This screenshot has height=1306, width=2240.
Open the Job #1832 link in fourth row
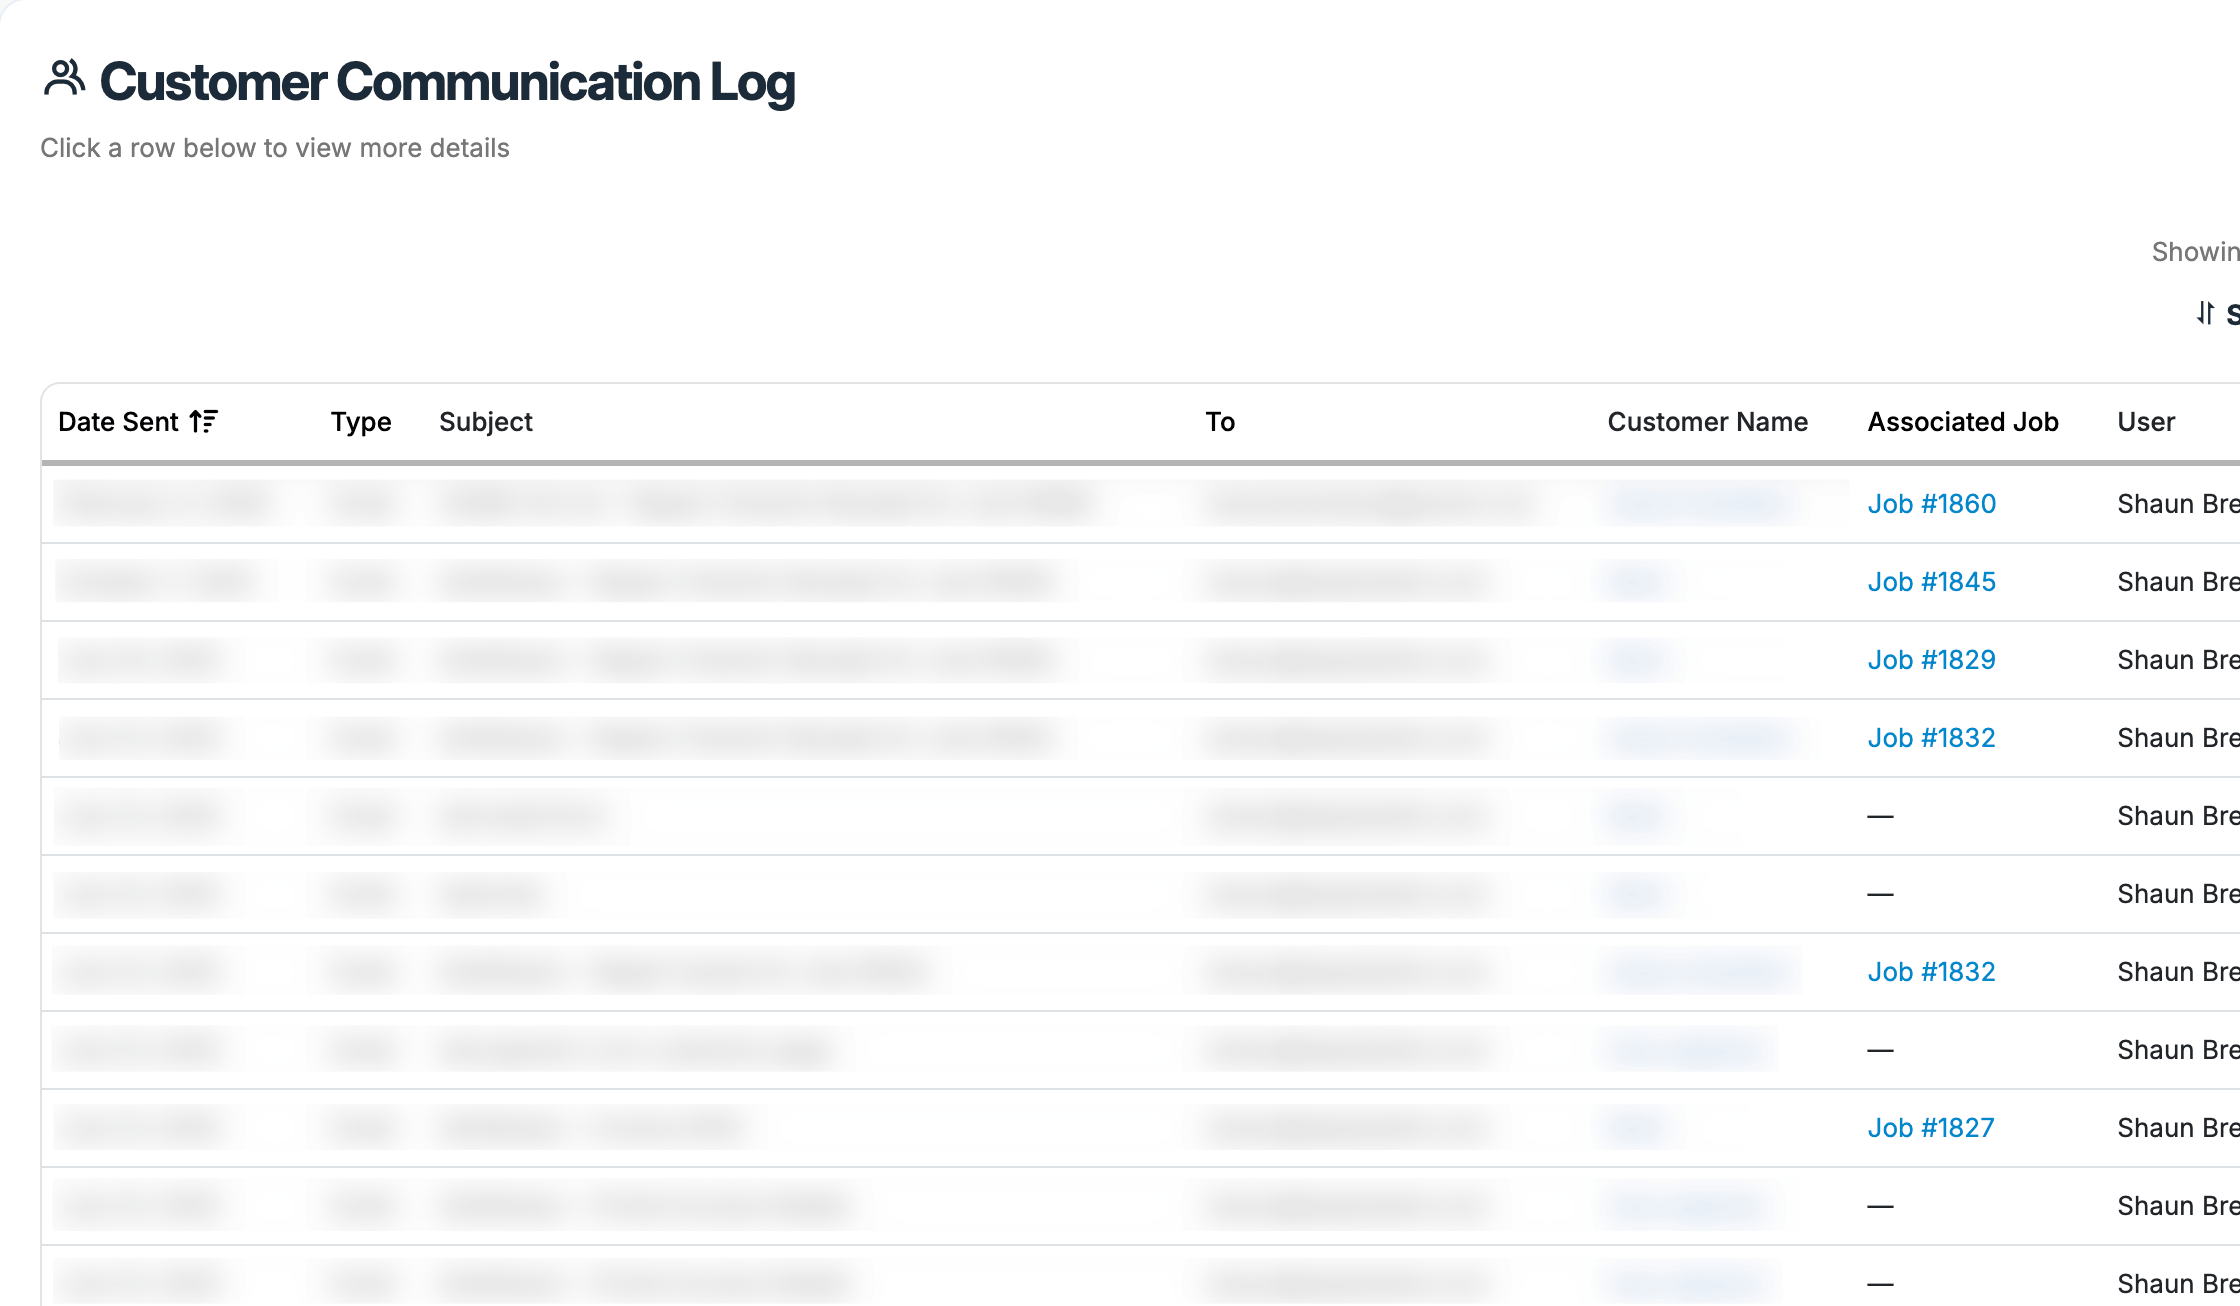(1931, 738)
